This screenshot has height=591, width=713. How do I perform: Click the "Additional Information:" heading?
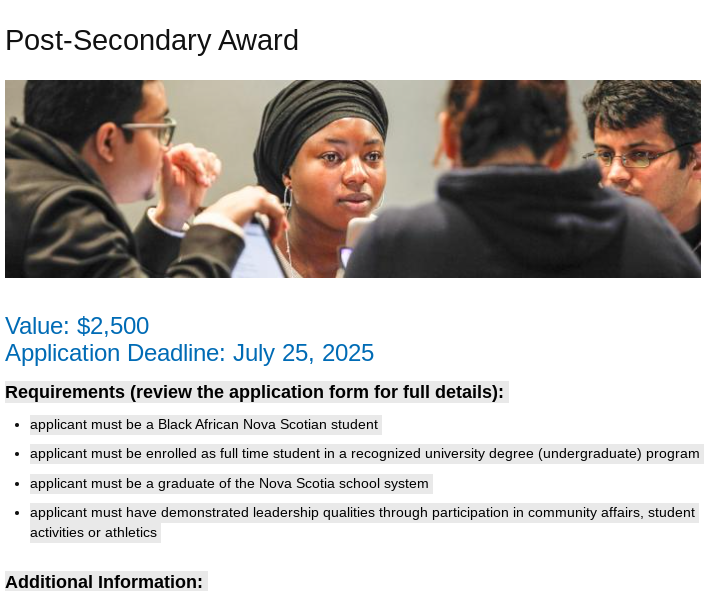[x=104, y=582]
